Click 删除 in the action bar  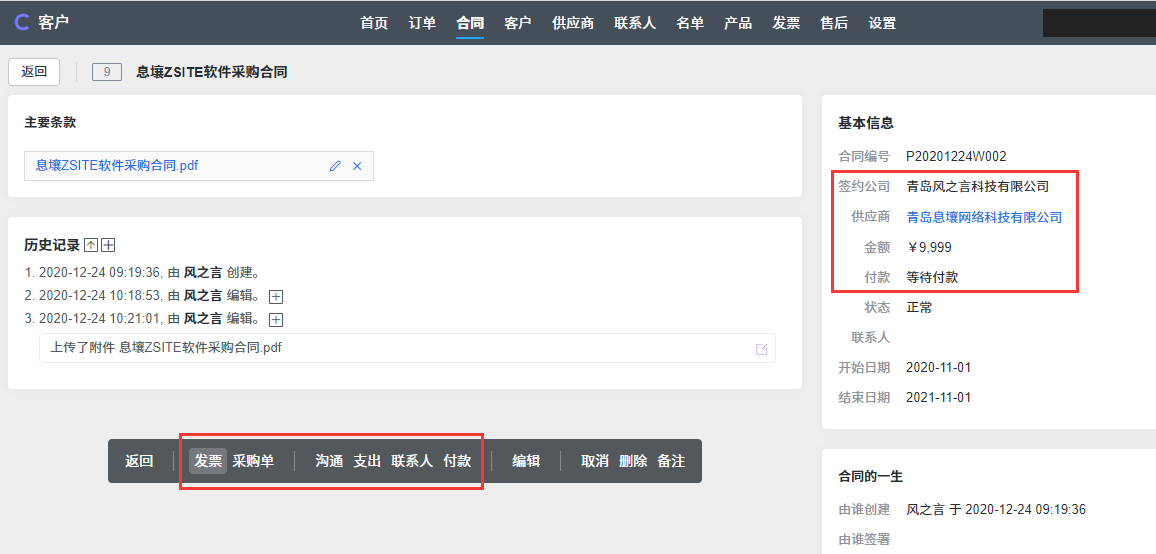633,461
